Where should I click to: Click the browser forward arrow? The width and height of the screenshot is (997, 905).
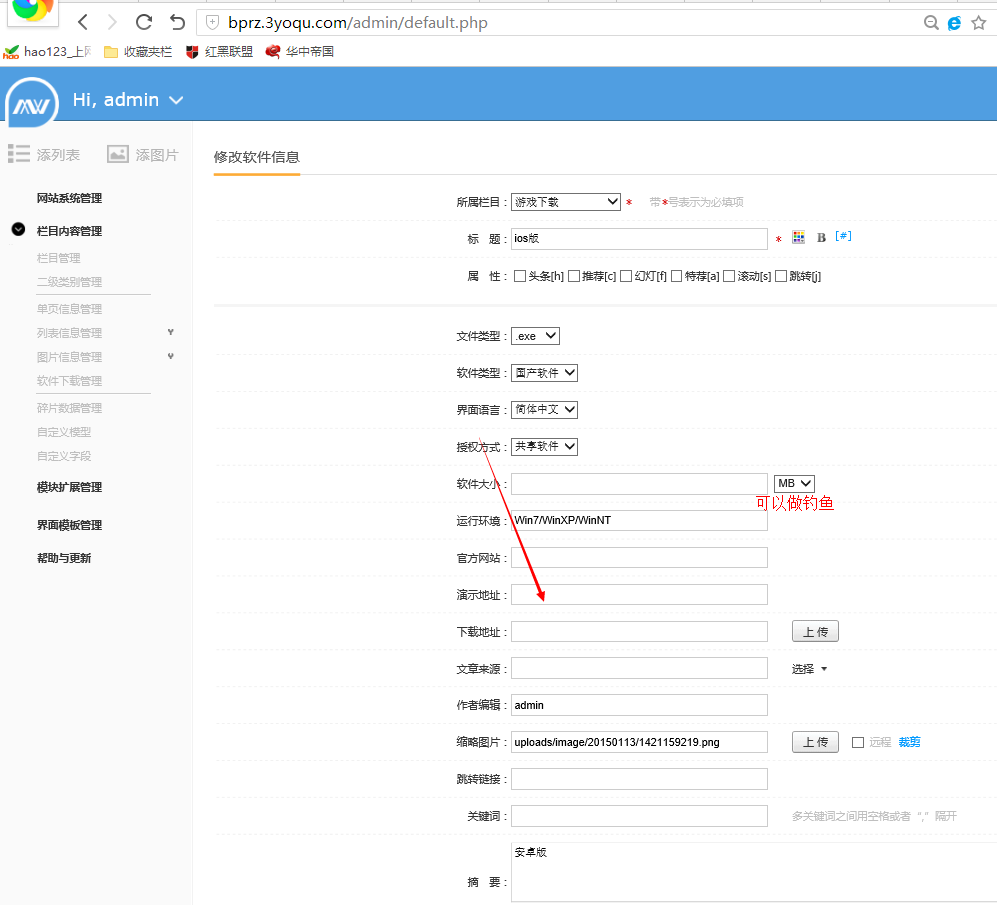click(113, 22)
